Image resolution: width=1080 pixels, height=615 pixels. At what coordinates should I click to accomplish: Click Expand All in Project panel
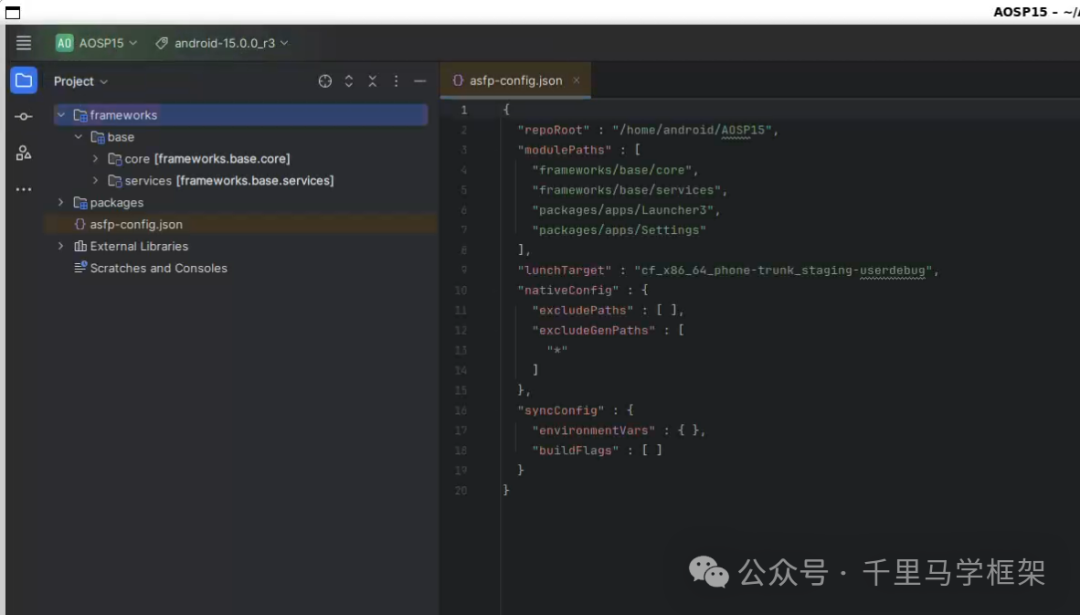pyautogui.click(x=349, y=81)
